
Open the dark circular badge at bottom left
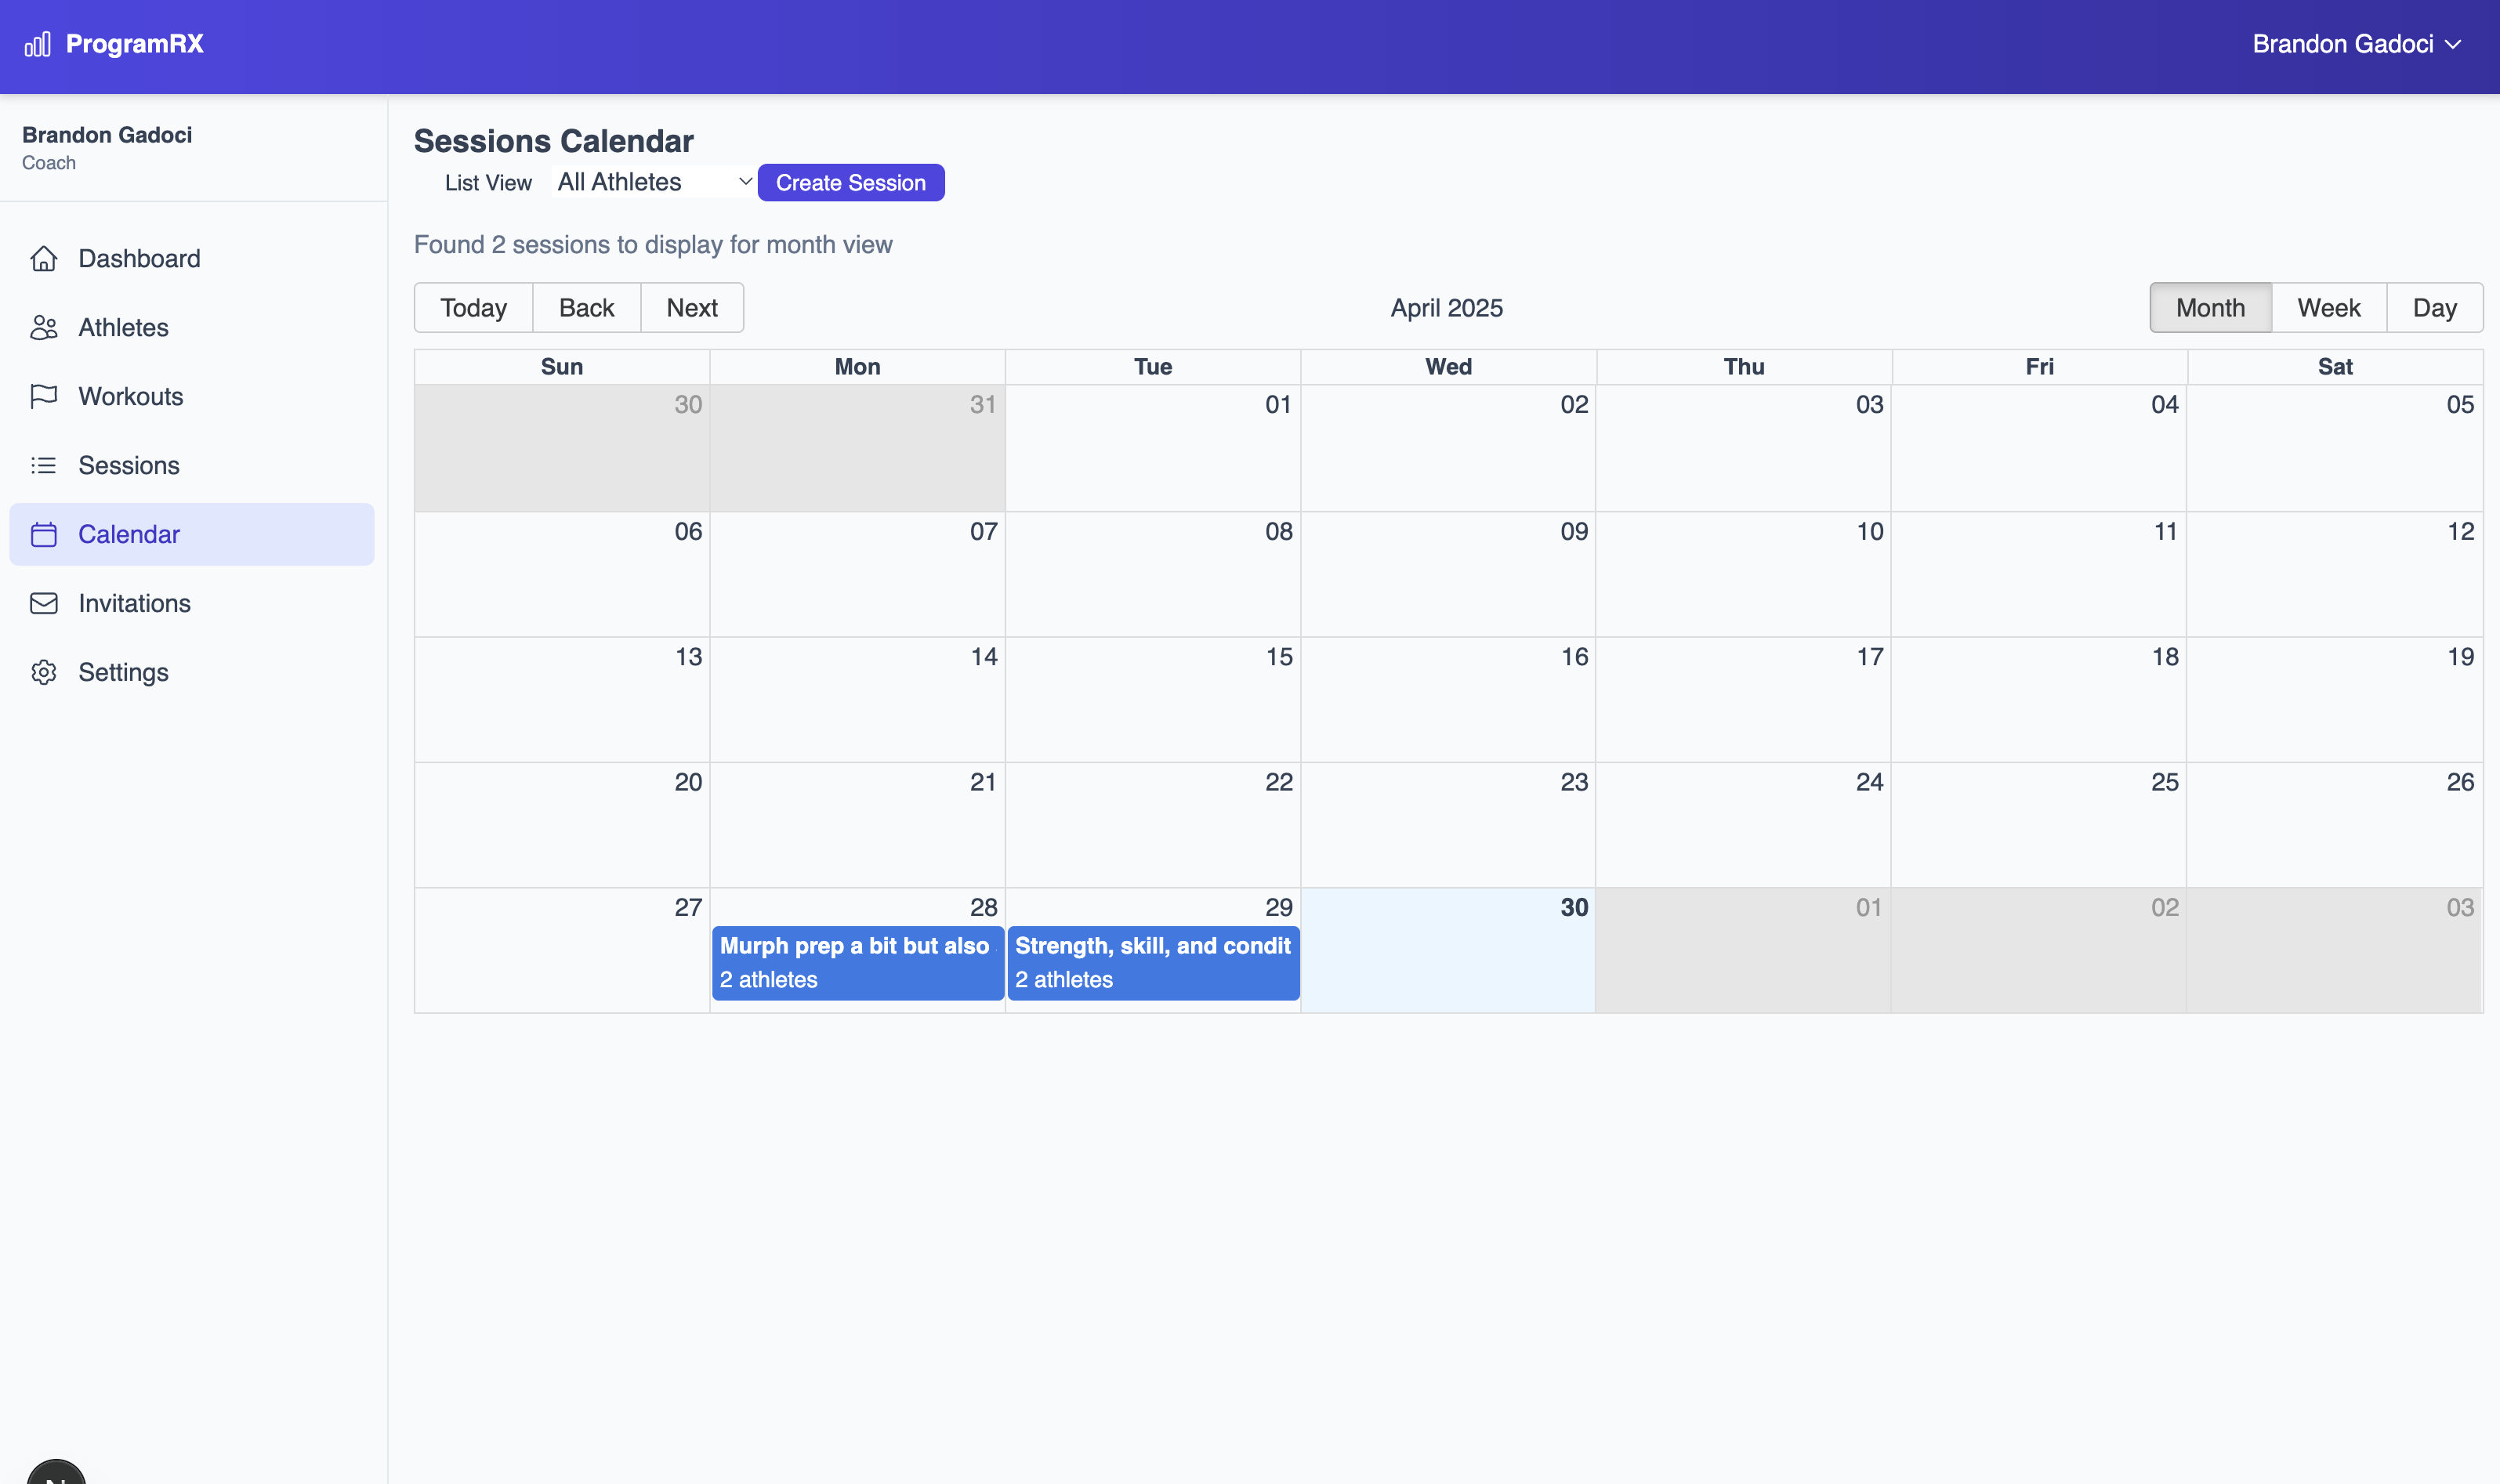[56, 1472]
